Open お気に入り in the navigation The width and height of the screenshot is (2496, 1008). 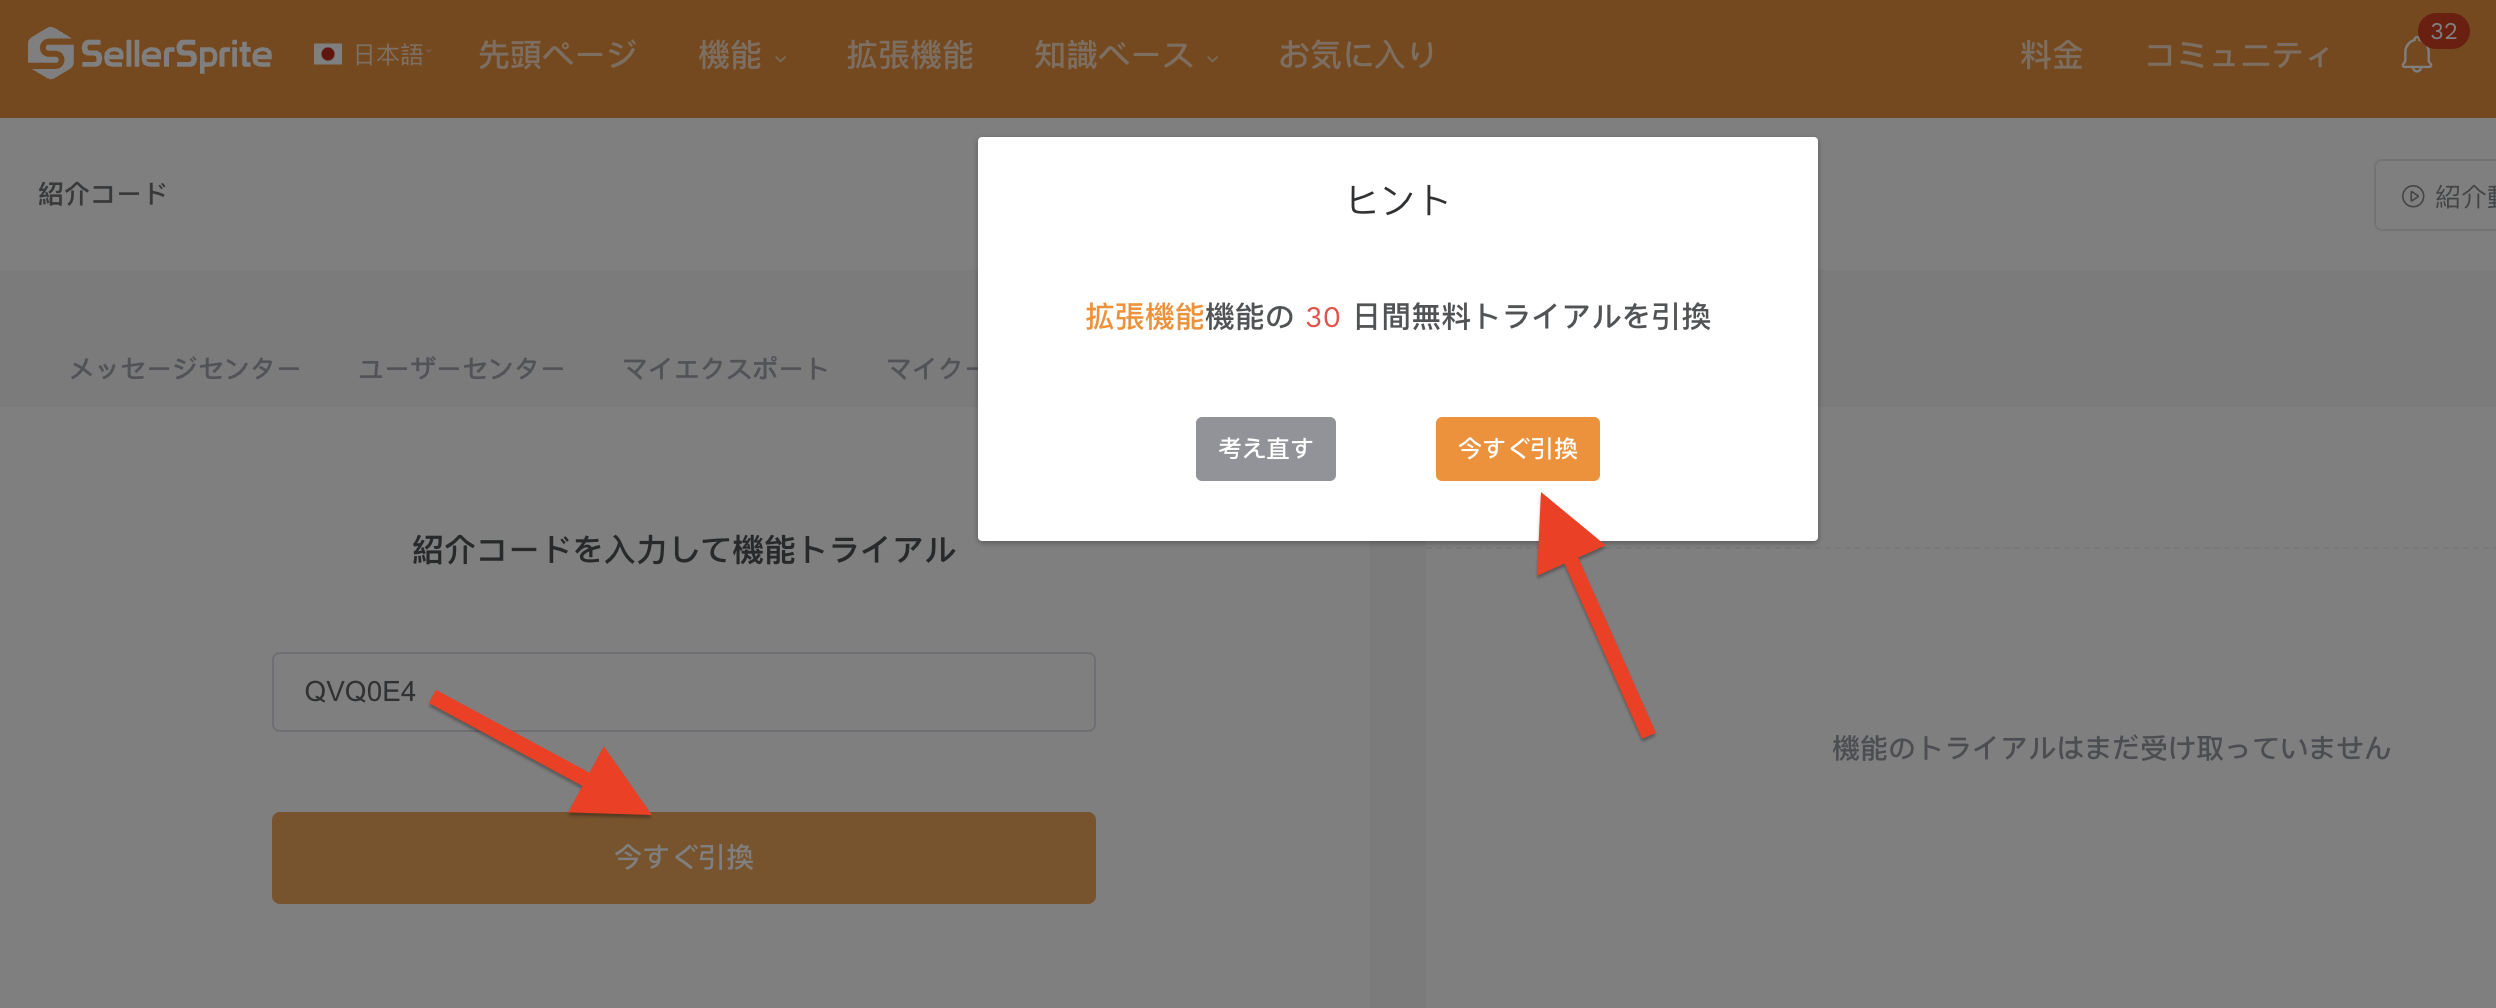(1357, 55)
